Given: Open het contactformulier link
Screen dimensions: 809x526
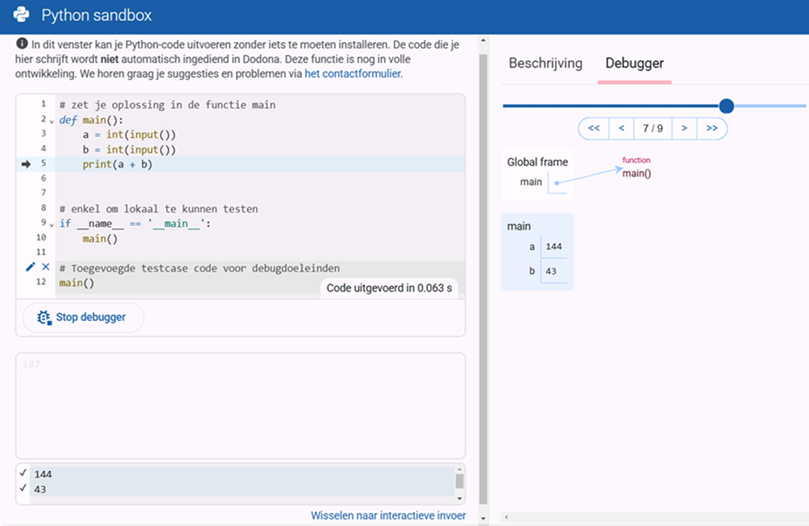Looking at the screenshot, I should coord(353,73).
